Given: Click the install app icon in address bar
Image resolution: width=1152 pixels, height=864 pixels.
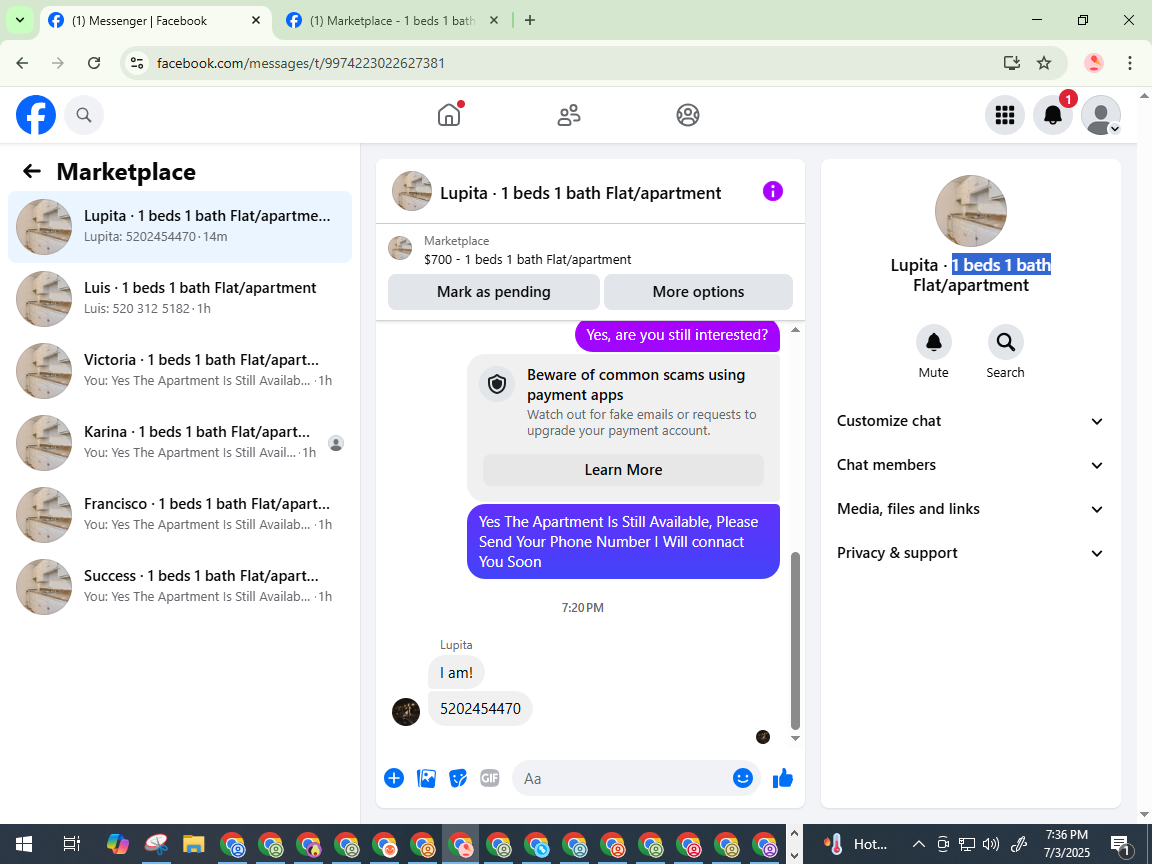Looking at the screenshot, I should (1012, 63).
